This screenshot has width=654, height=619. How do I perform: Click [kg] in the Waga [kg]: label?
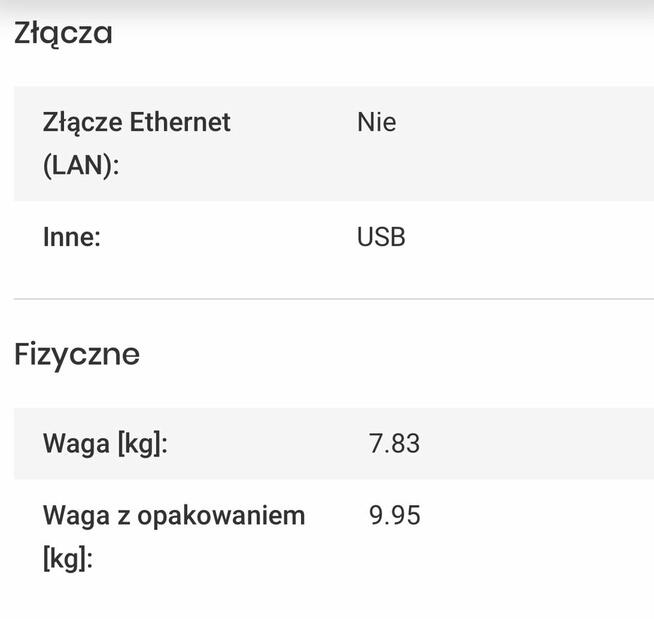click(x=142, y=443)
